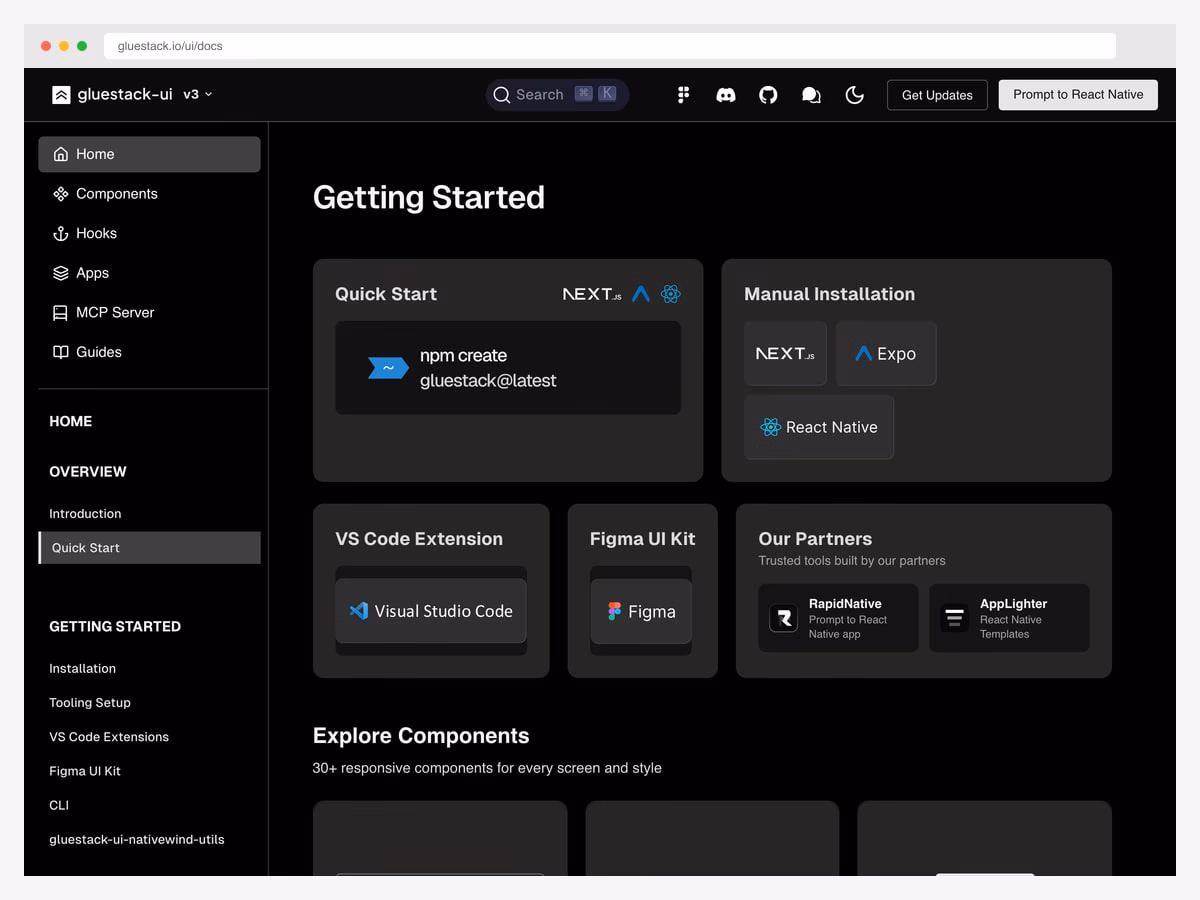Open the Figma icon link in header
1200x900 pixels.
[x=684, y=95]
